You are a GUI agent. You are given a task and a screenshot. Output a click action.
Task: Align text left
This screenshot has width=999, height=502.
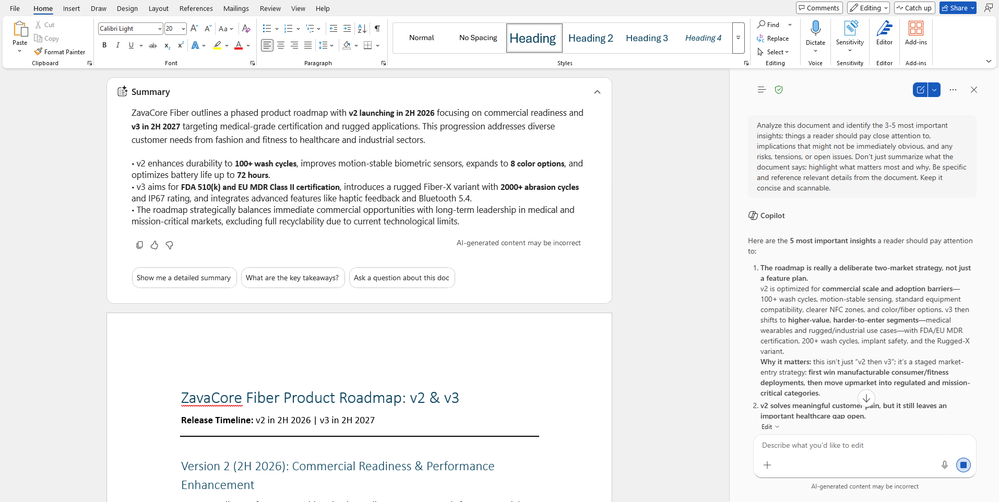click(267, 45)
